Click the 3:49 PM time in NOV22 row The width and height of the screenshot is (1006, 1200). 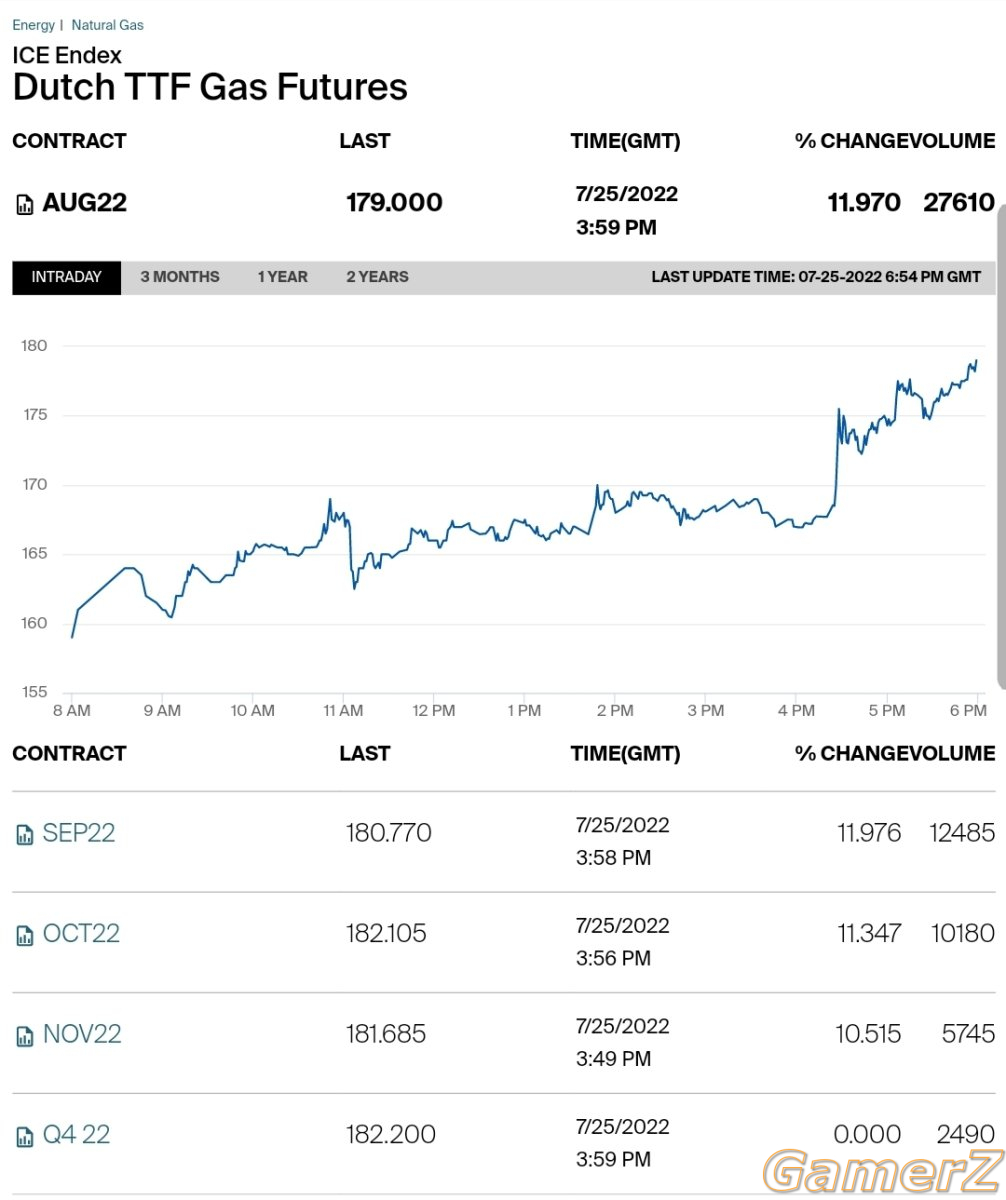click(613, 1058)
